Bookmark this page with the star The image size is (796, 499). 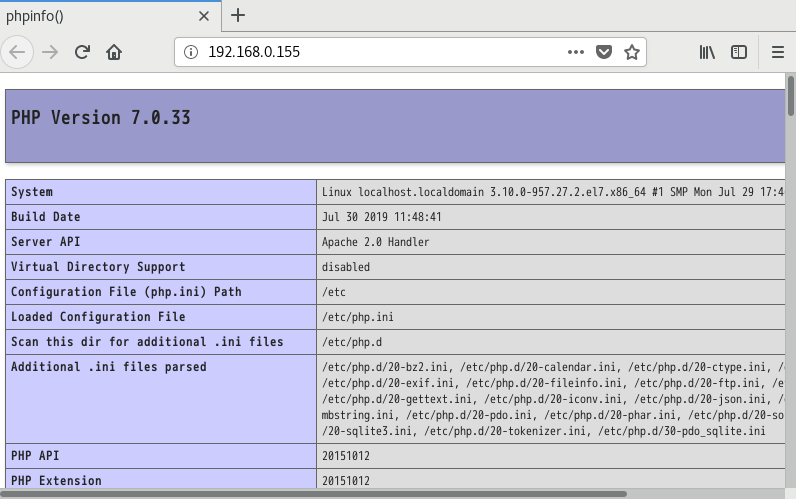tap(632, 52)
